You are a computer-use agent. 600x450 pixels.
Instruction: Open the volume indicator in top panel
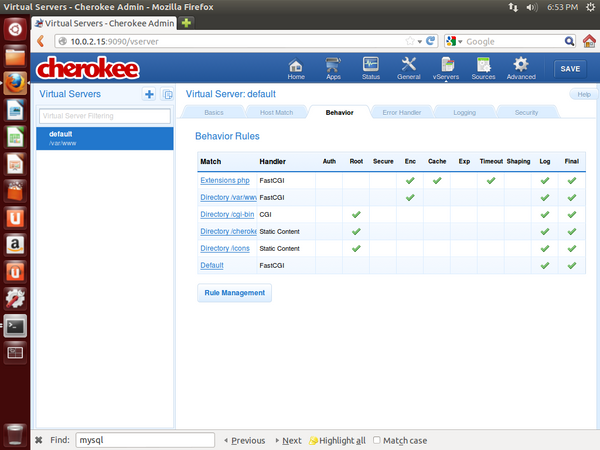[532, 7]
